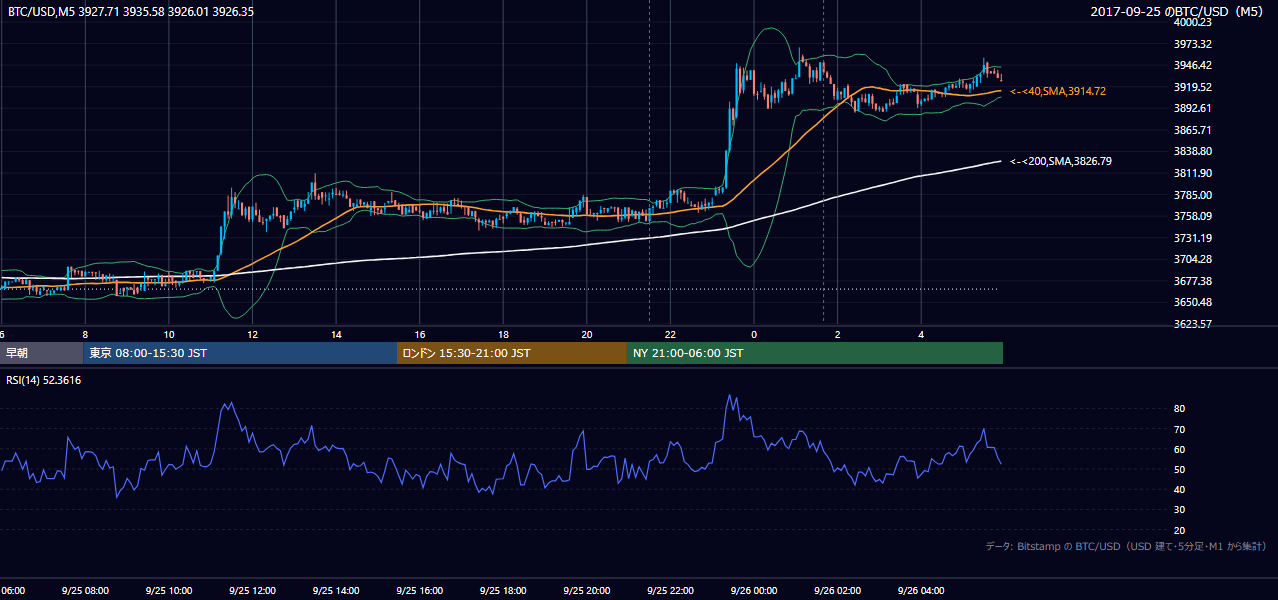Viewport: 1278px width, 600px height.
Task: Click the RSI 30 level label
Action: pyautogui.click(x=1179, y=510)
